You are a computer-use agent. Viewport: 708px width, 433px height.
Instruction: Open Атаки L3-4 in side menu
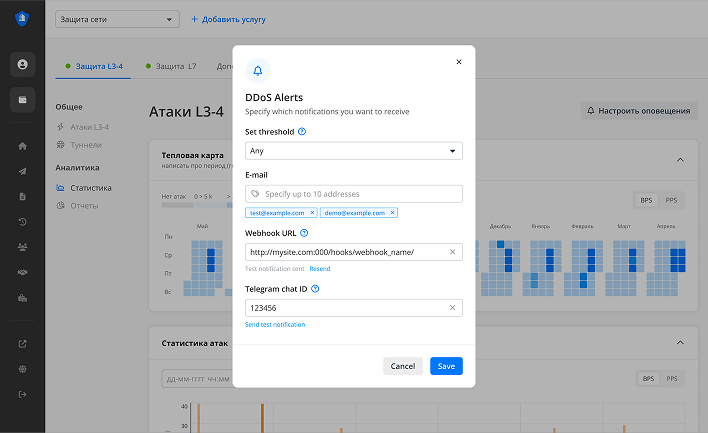[x=90, y=127]
